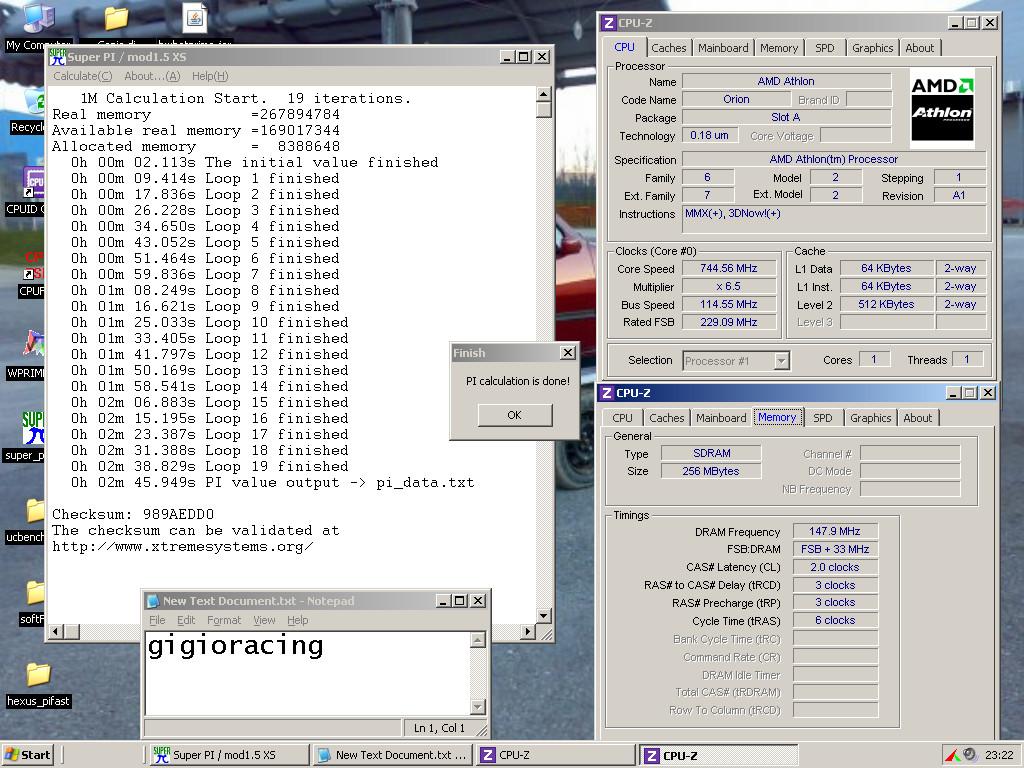Select About tab in bottom CPU-Z window
Image resolution: width=1024 pixels, height=768 pixels.
[x=918, y=418]
